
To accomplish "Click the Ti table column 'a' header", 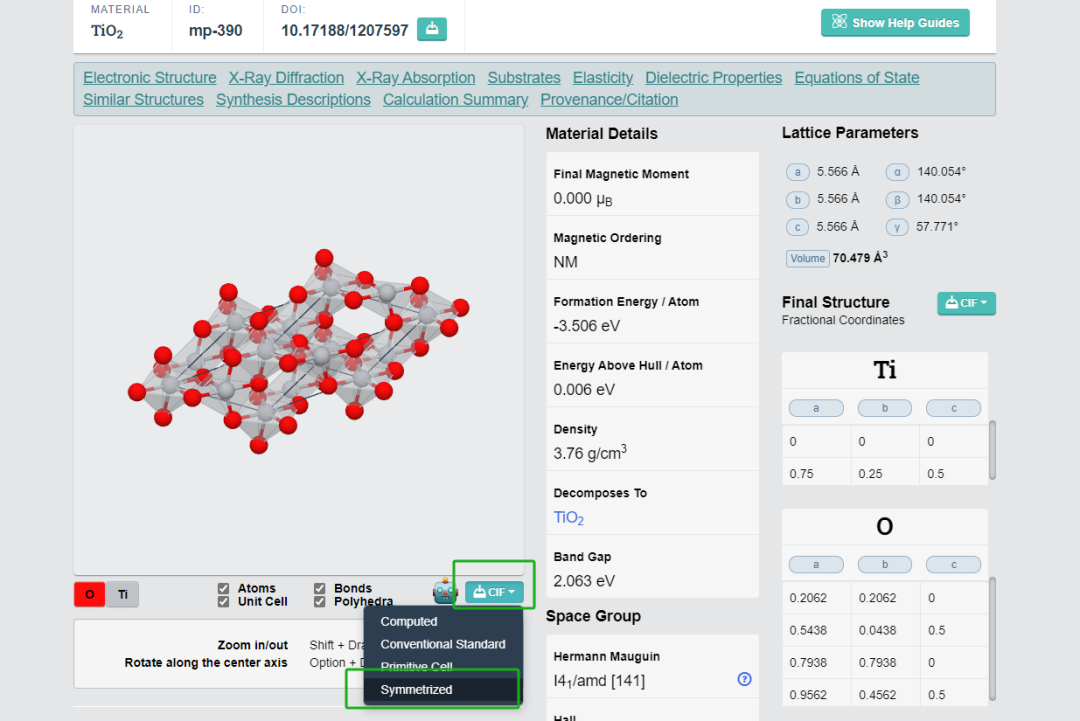I will point(816,408).
